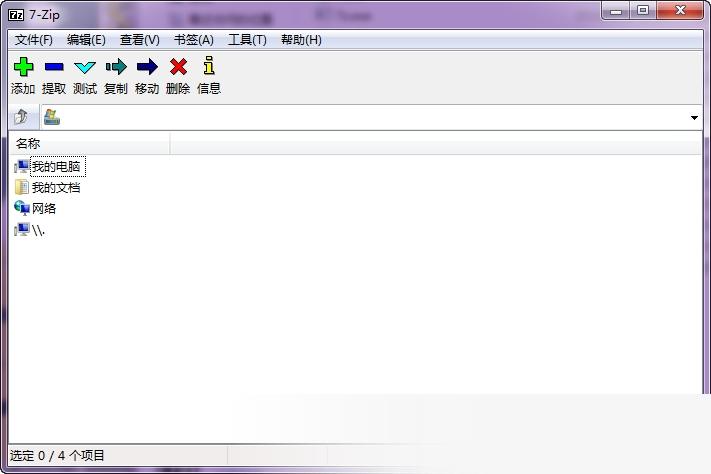Open the 查看(V) menu

[140, 40]
